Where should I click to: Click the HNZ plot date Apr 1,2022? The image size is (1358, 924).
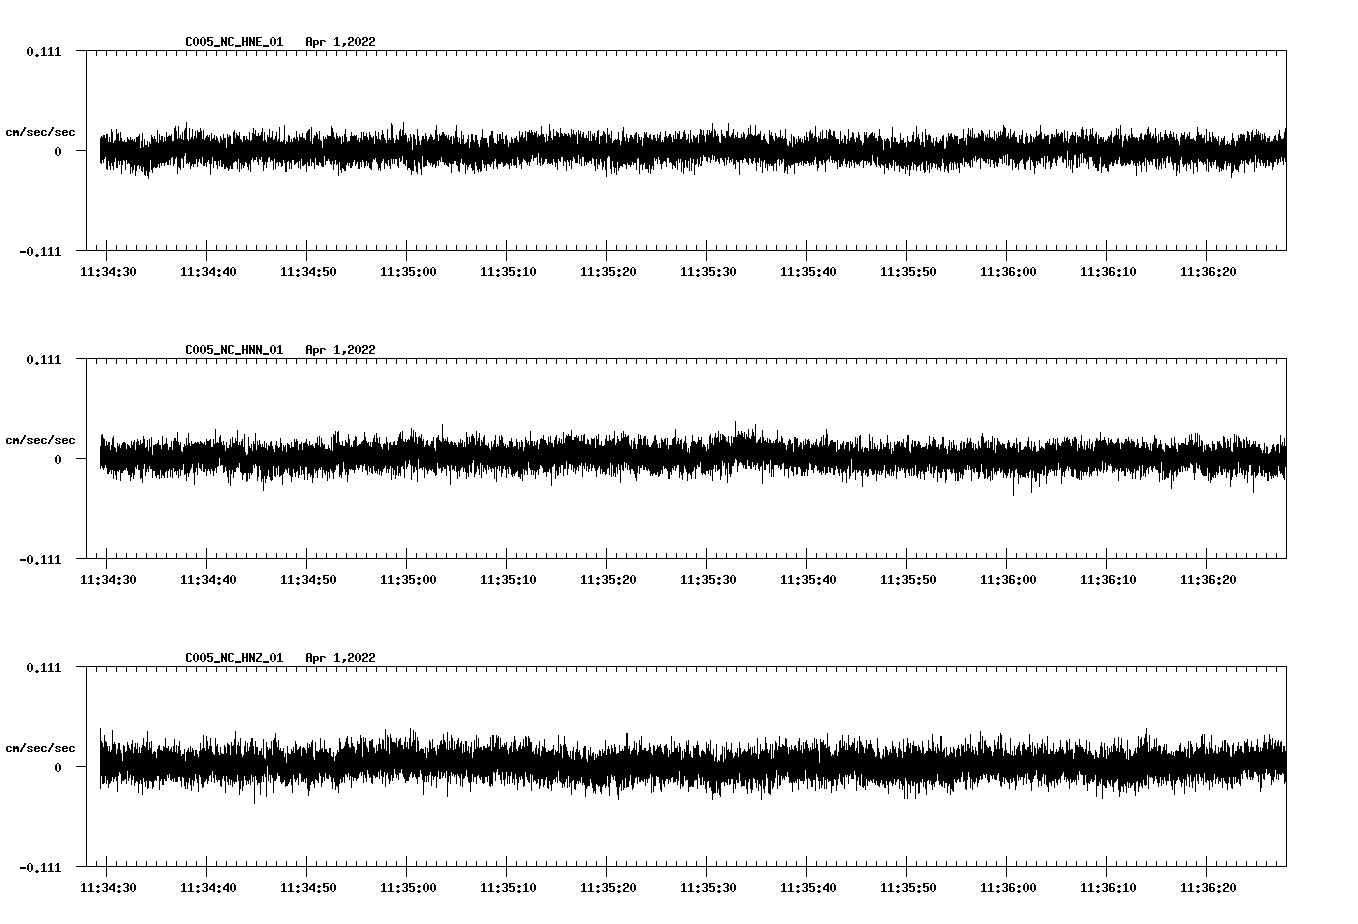pos(341,658)
